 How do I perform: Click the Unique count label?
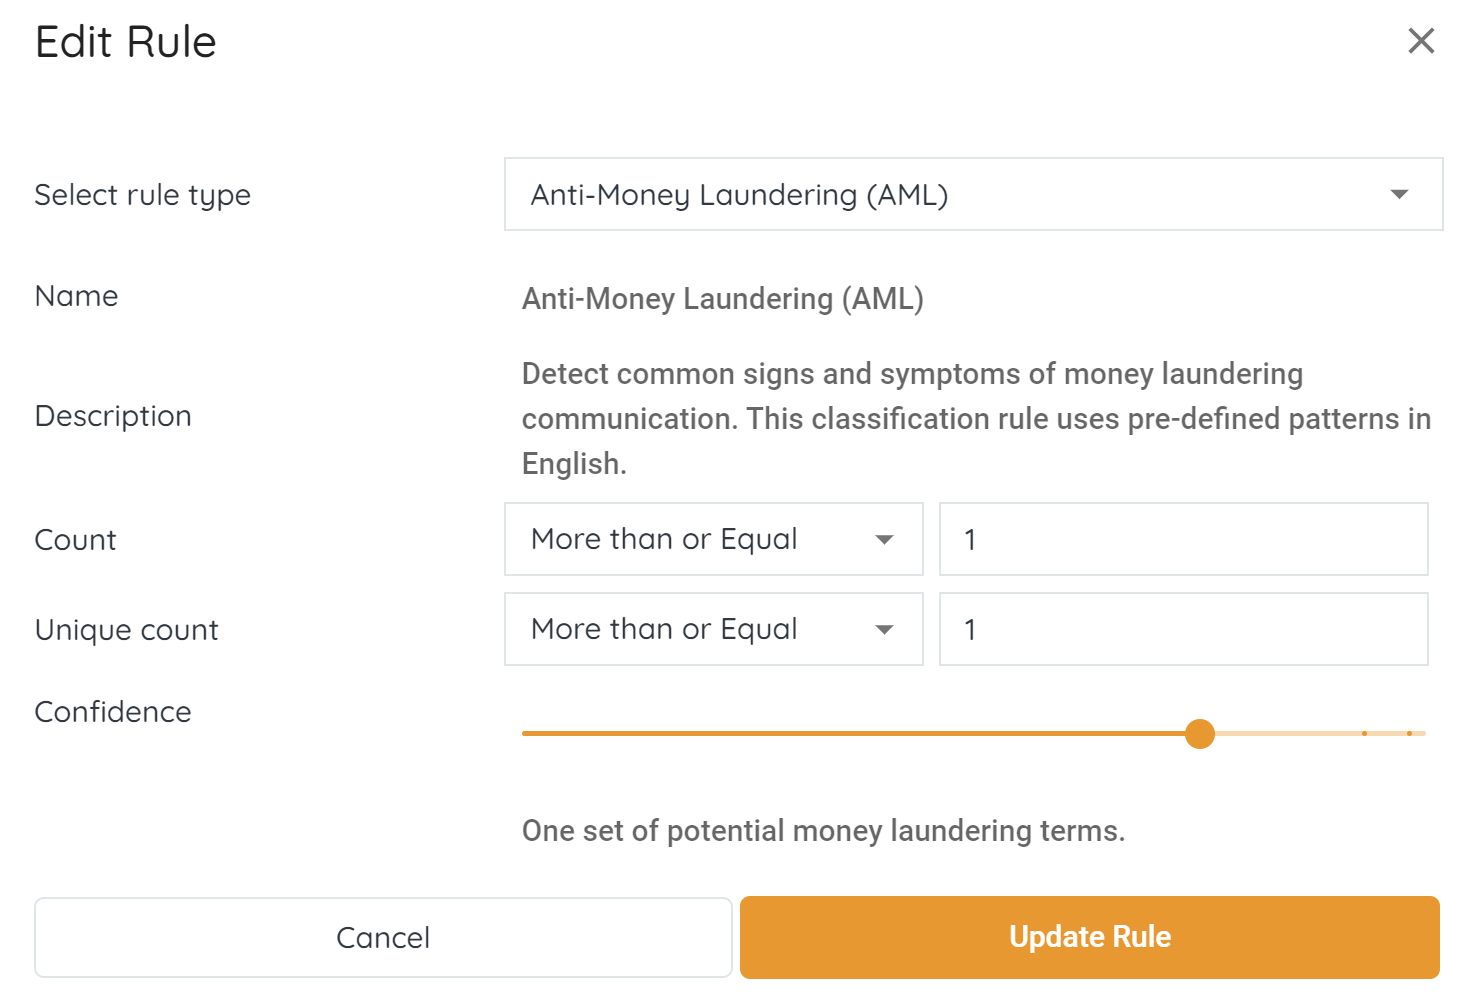pos(127,630)
